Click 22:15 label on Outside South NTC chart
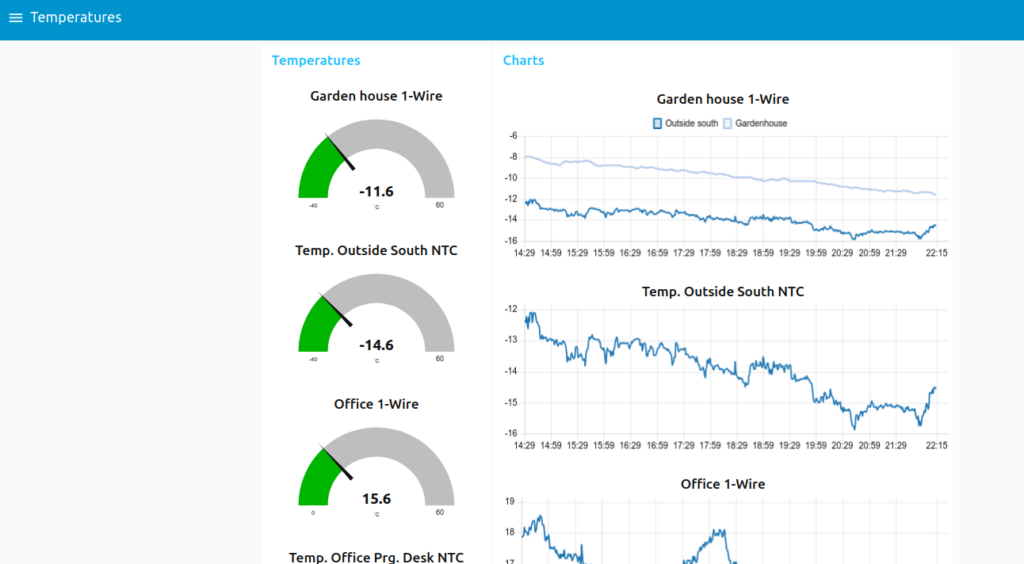 point(936,446)
